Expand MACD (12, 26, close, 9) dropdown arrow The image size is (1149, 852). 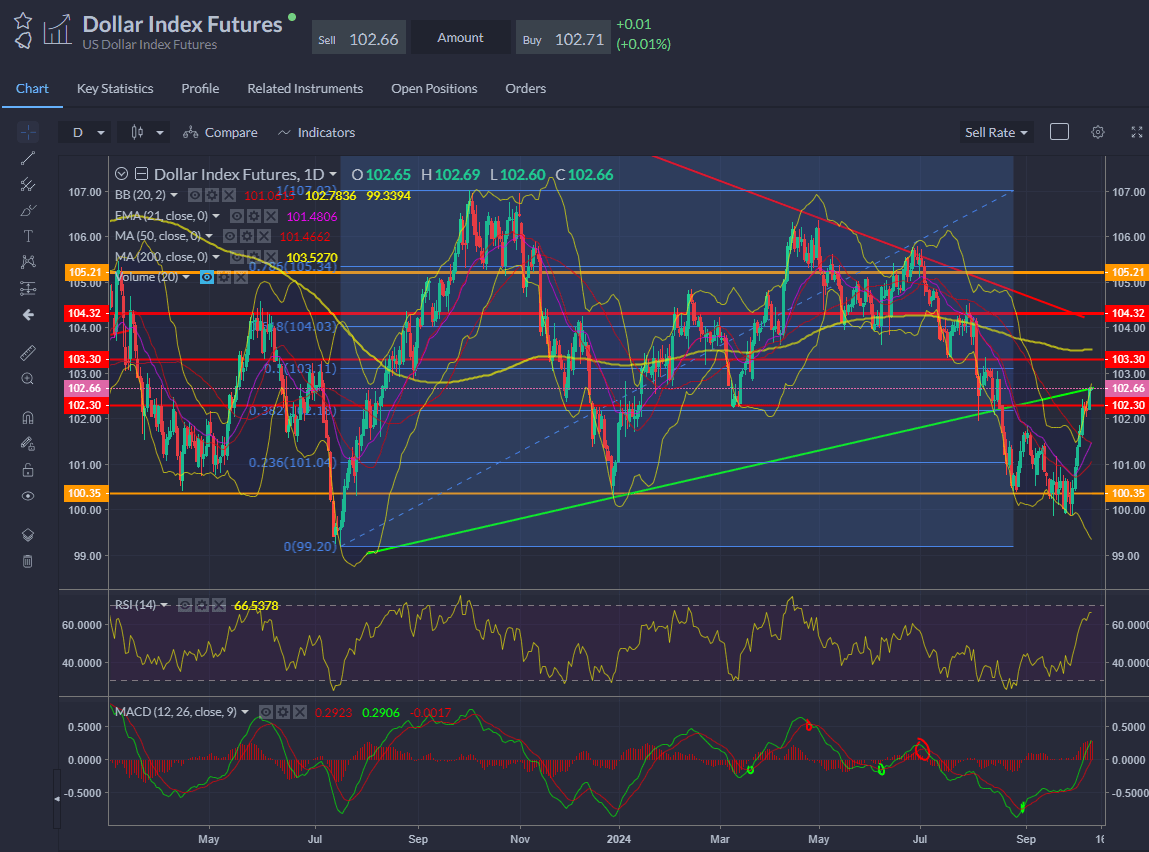tap(245, 712)
